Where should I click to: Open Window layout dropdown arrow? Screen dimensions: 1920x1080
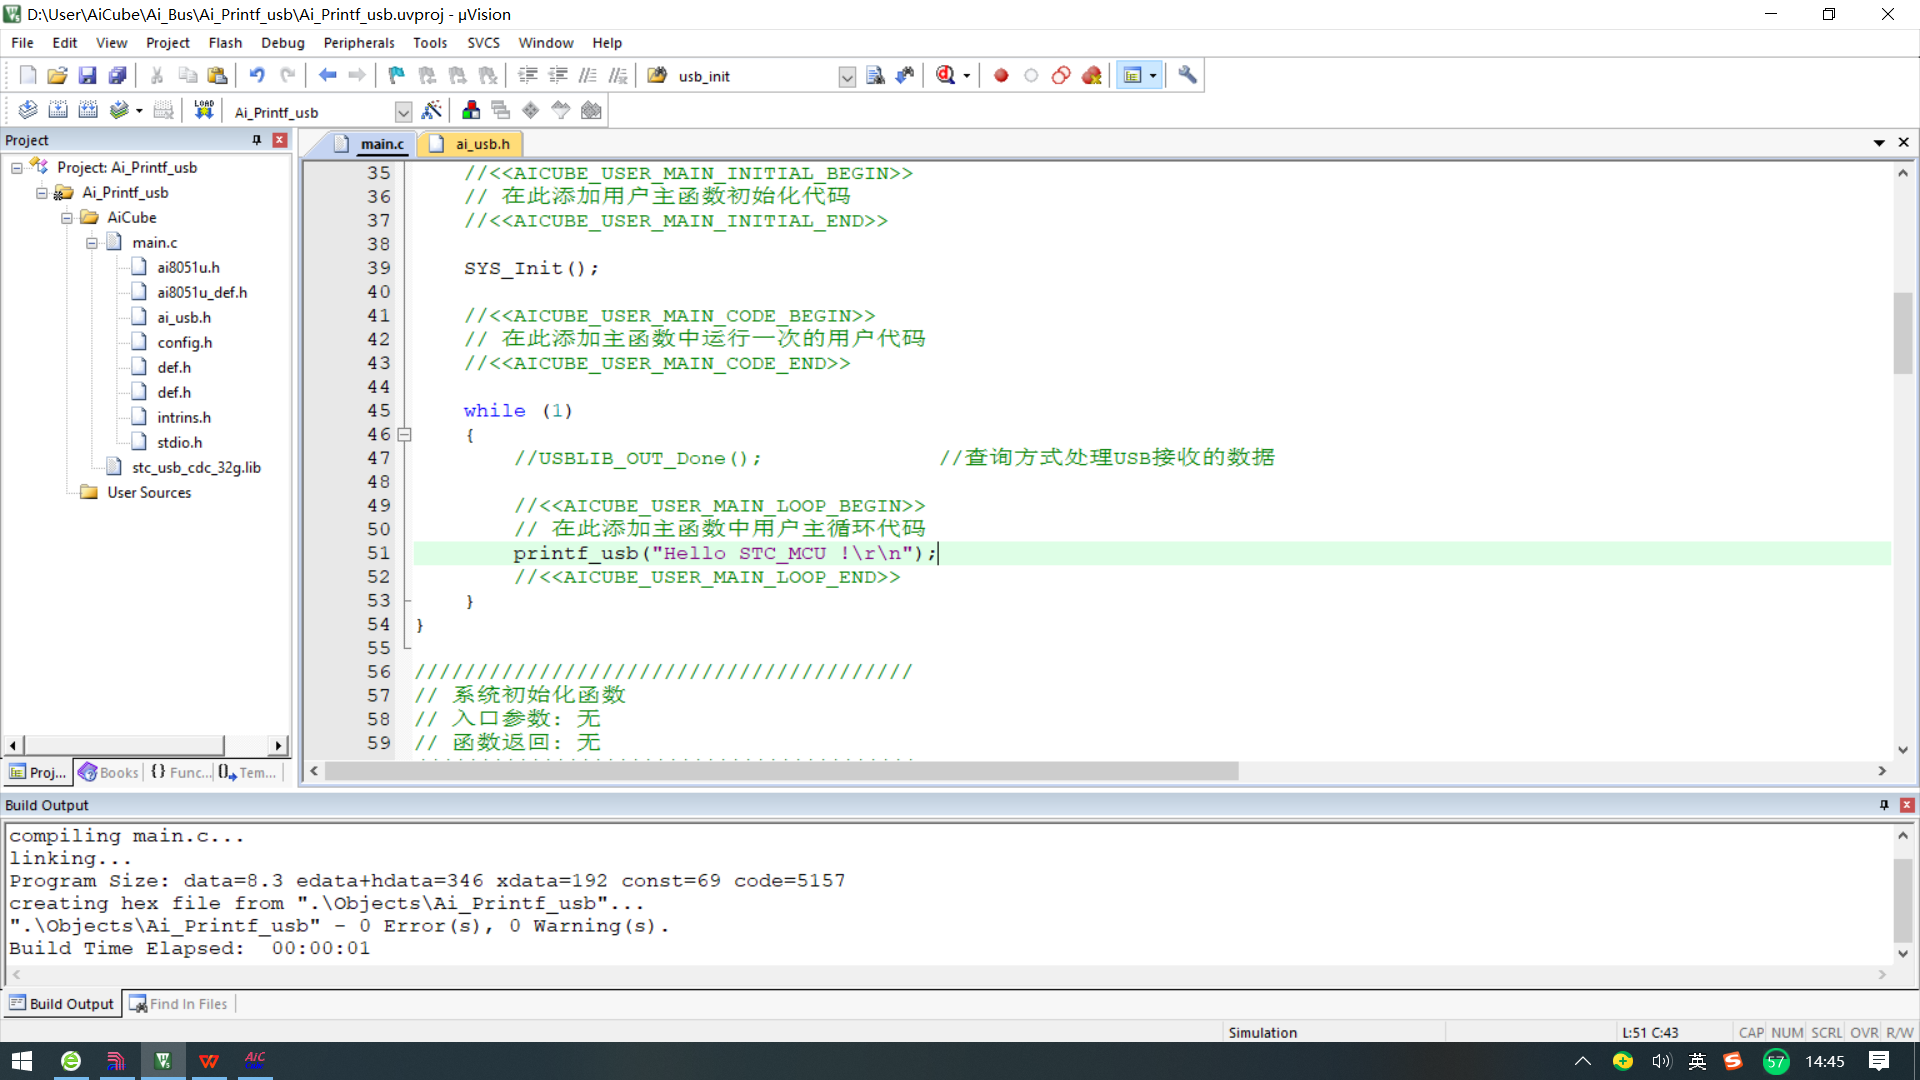(1153, 76)
